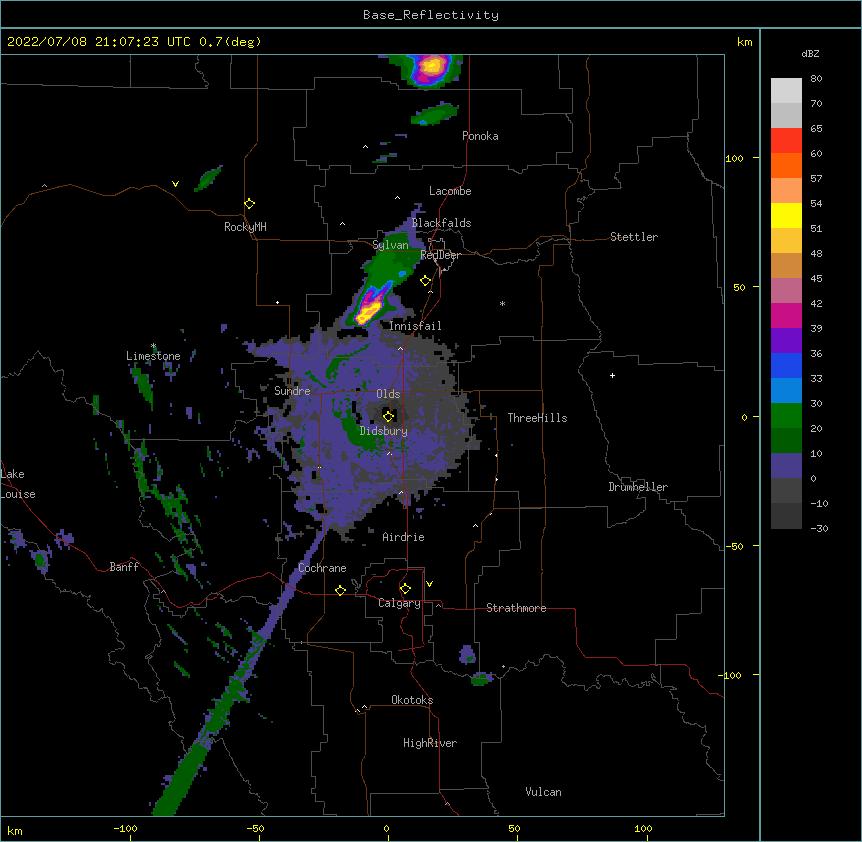Click the Cochrane town label
This screenshot has height=842, width=862.
tap(322, 568)
